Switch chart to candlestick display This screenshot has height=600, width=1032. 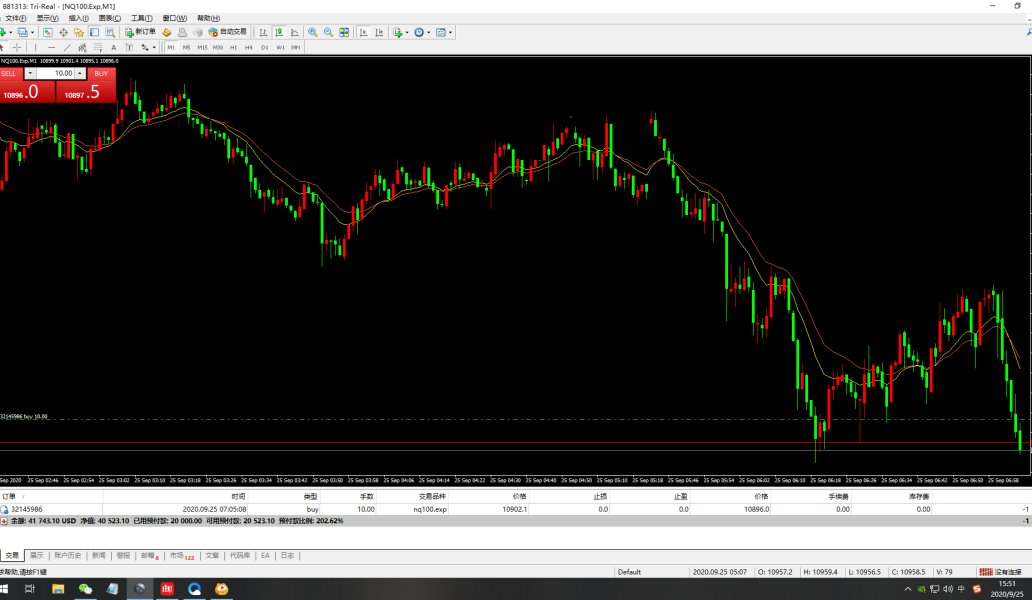277,32
